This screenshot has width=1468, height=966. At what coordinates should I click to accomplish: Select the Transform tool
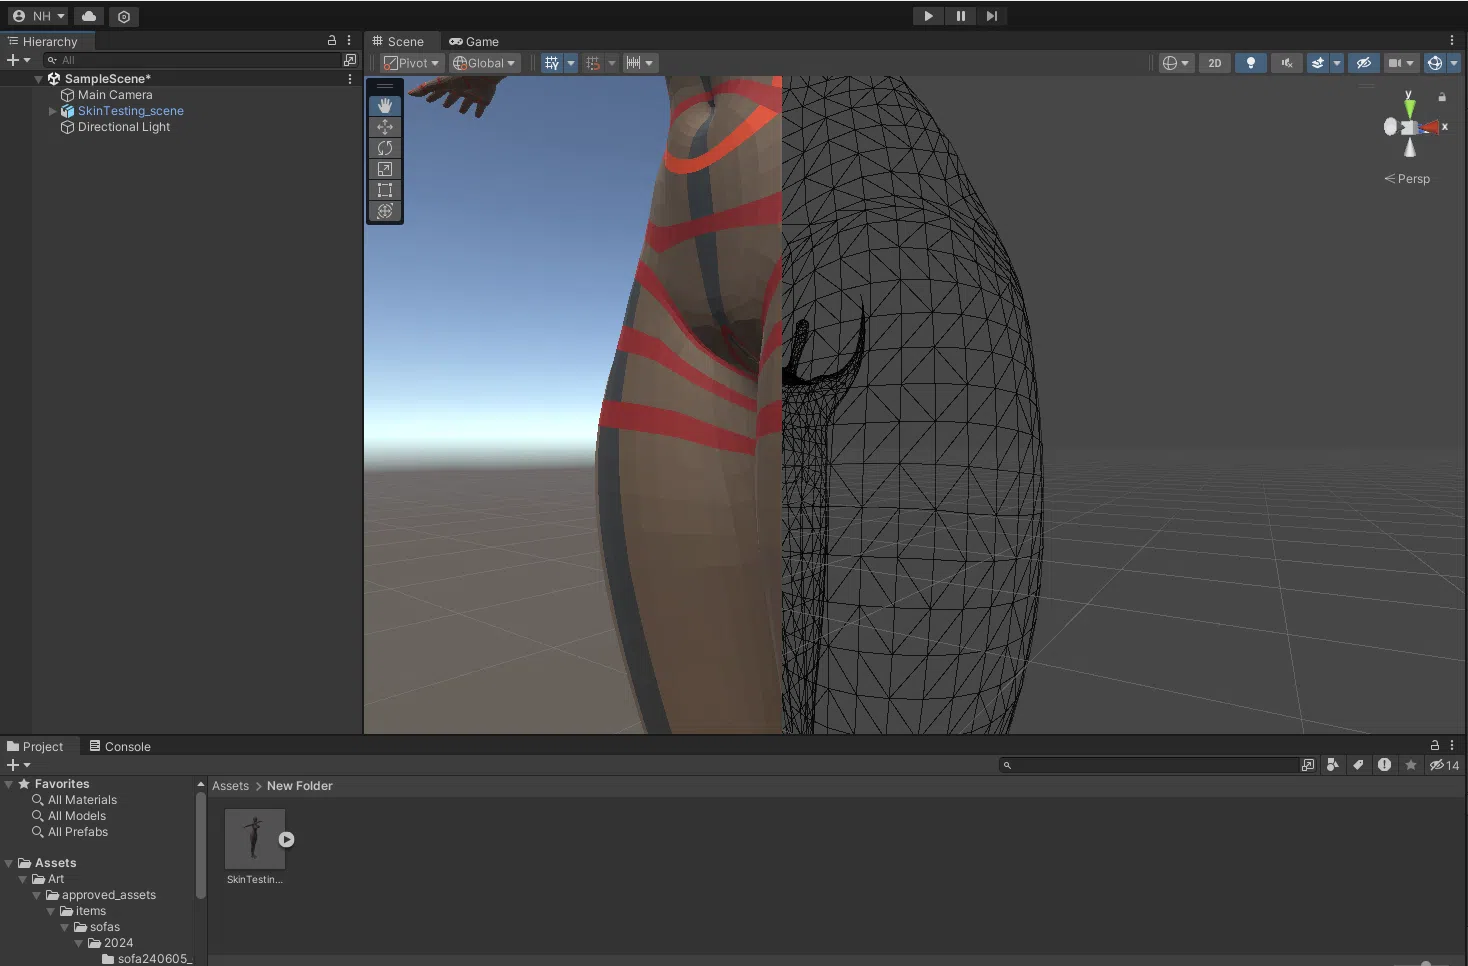(x=385, y=211)
